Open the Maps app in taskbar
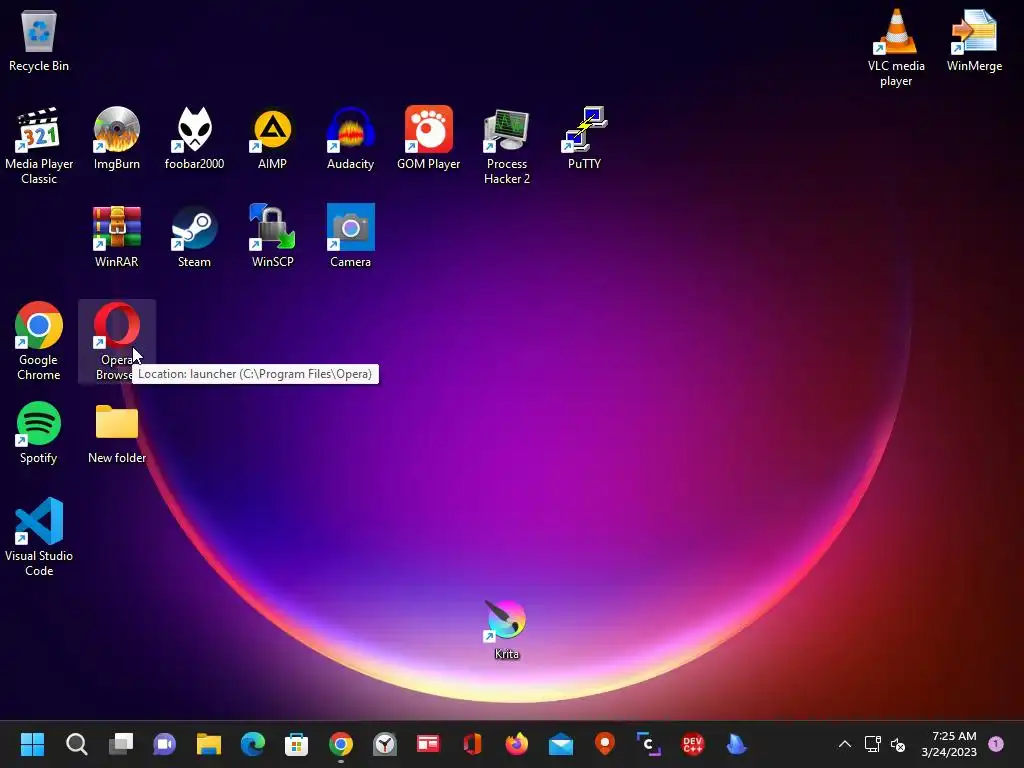Image resolution: width=1024 pixels, height=768 pixels. pyautogui.click(x=605, y=744)
